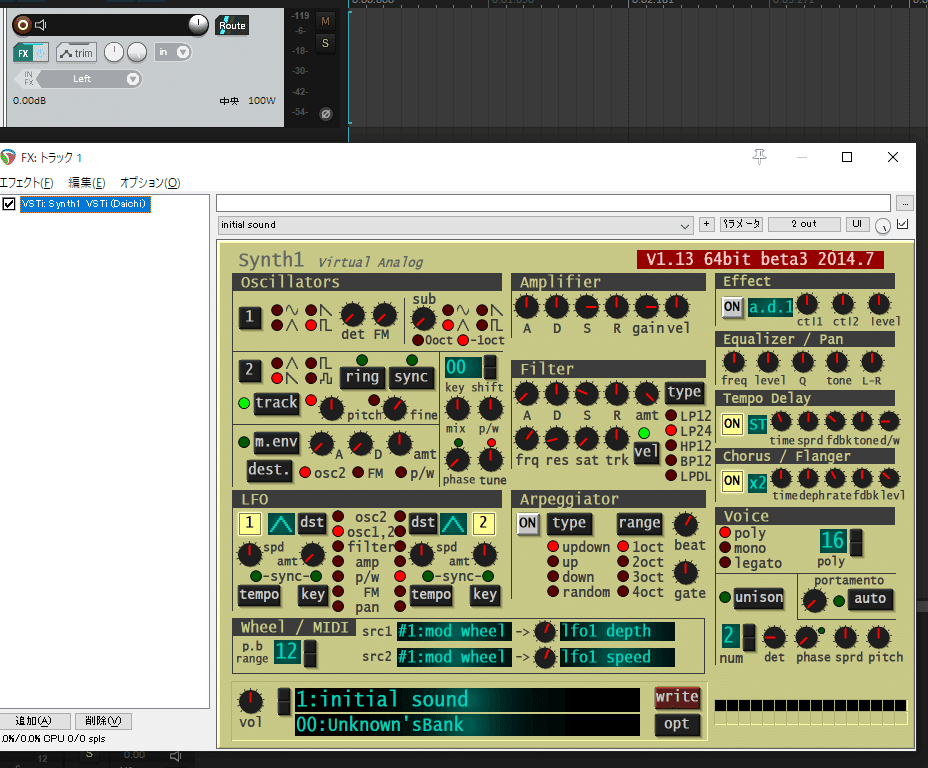Select oscillator 1 button
This screenshot has height=768, width=928.
tap(249, 317)
